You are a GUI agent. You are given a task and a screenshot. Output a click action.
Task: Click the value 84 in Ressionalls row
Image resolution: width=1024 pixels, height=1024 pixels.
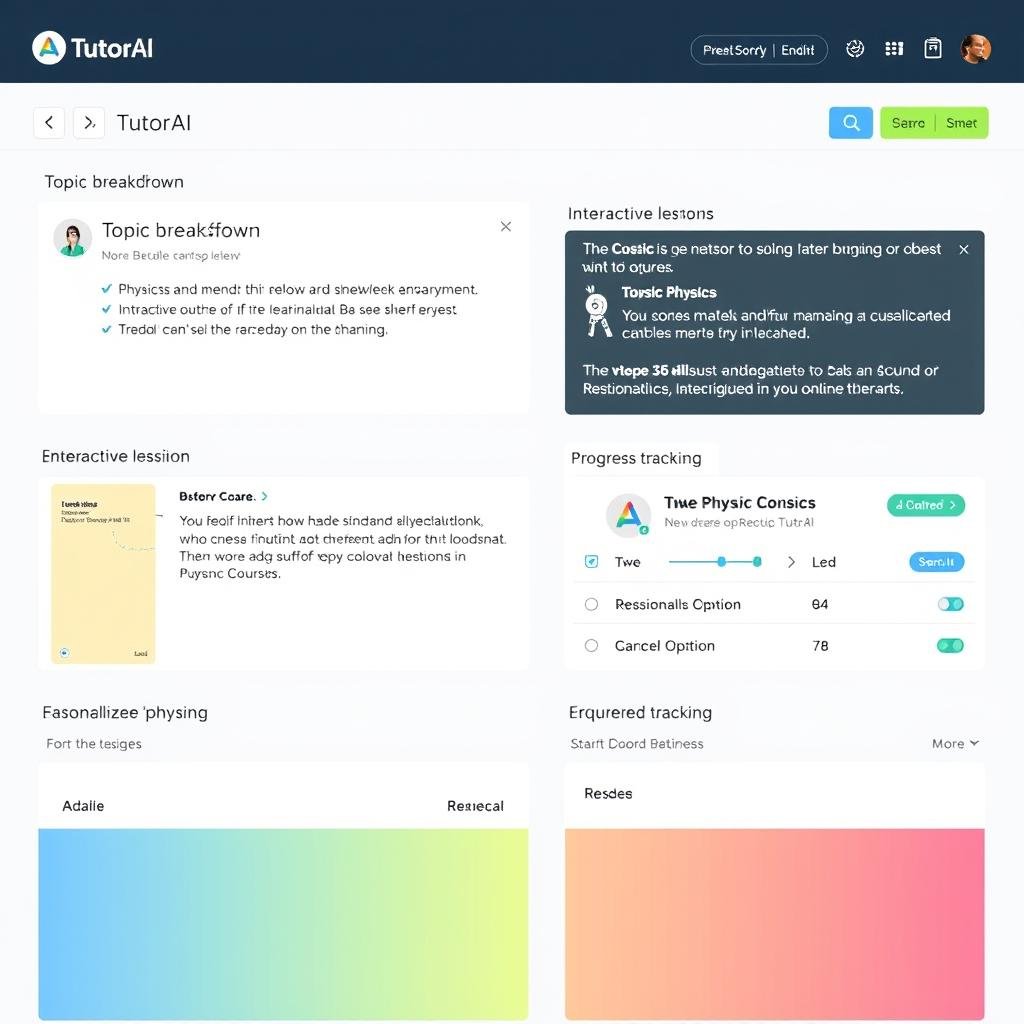pos(820,604)
